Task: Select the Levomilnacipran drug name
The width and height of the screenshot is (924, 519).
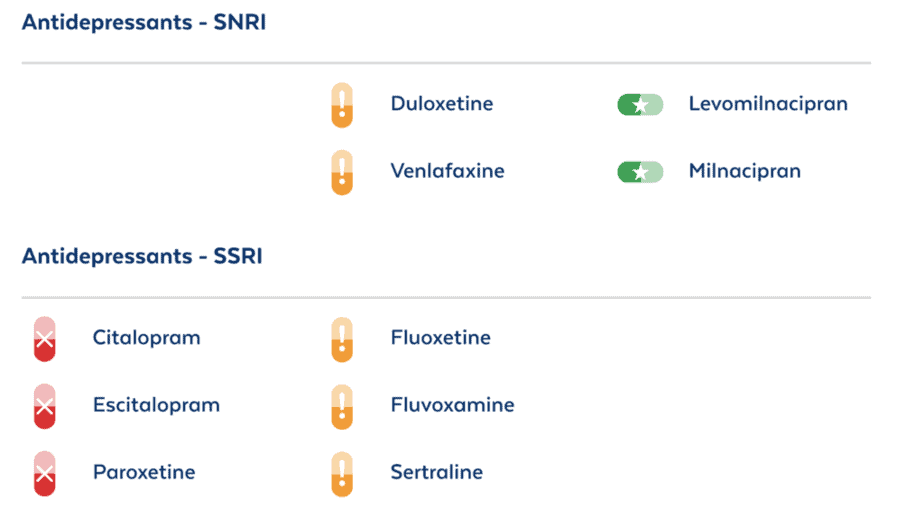Action: tap(768, 104)
